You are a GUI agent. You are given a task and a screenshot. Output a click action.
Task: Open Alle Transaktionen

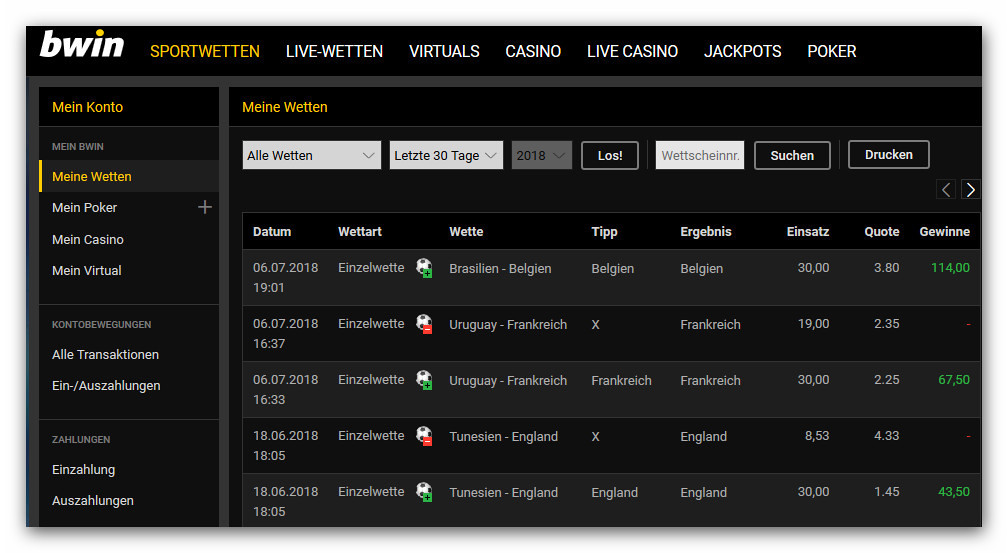105,354
